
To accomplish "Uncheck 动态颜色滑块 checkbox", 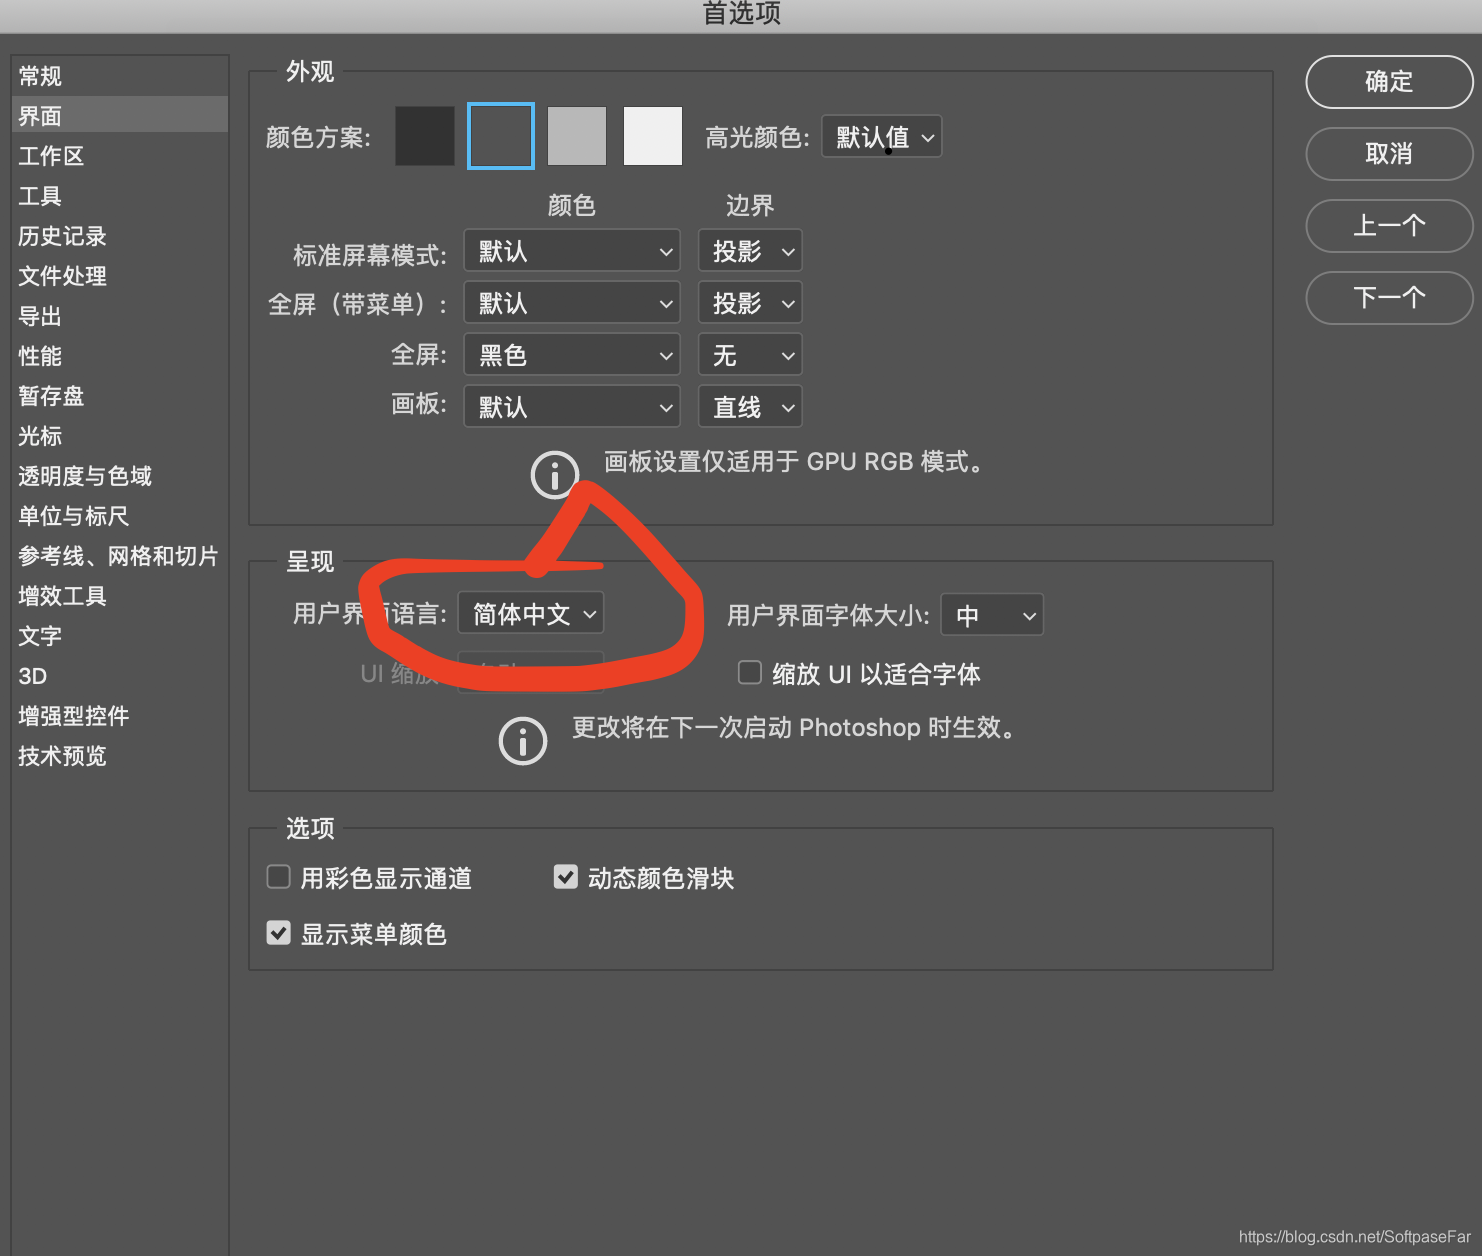I will (x=566, y=877).
